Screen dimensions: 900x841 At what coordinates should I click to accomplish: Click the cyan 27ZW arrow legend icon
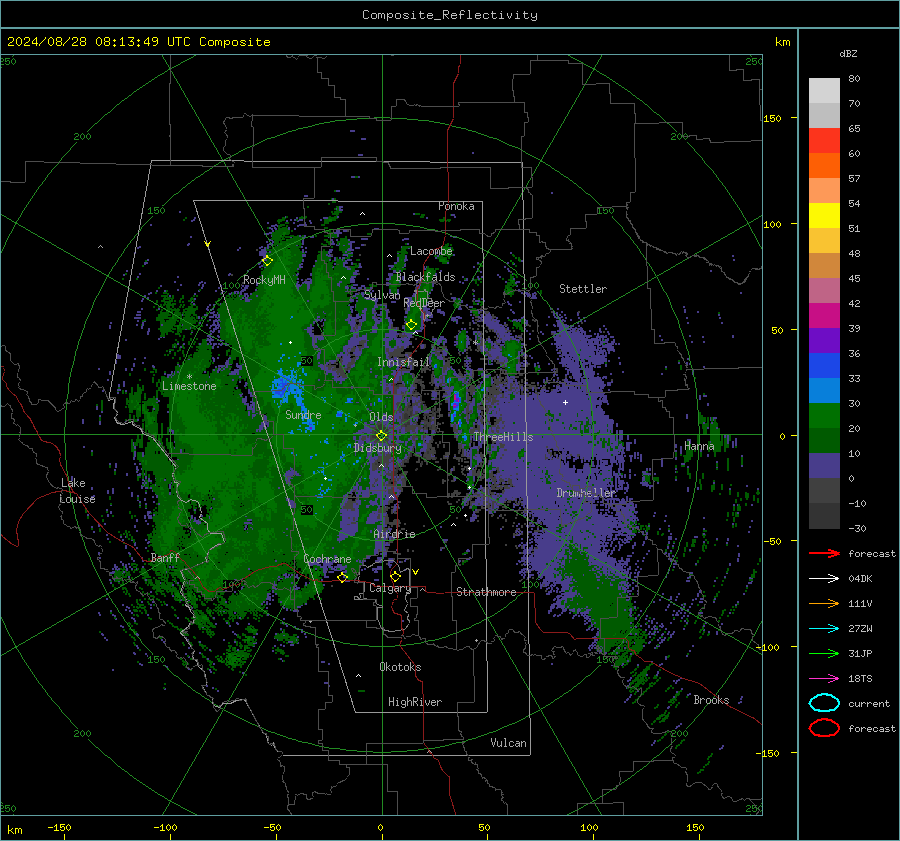[824, 629]
